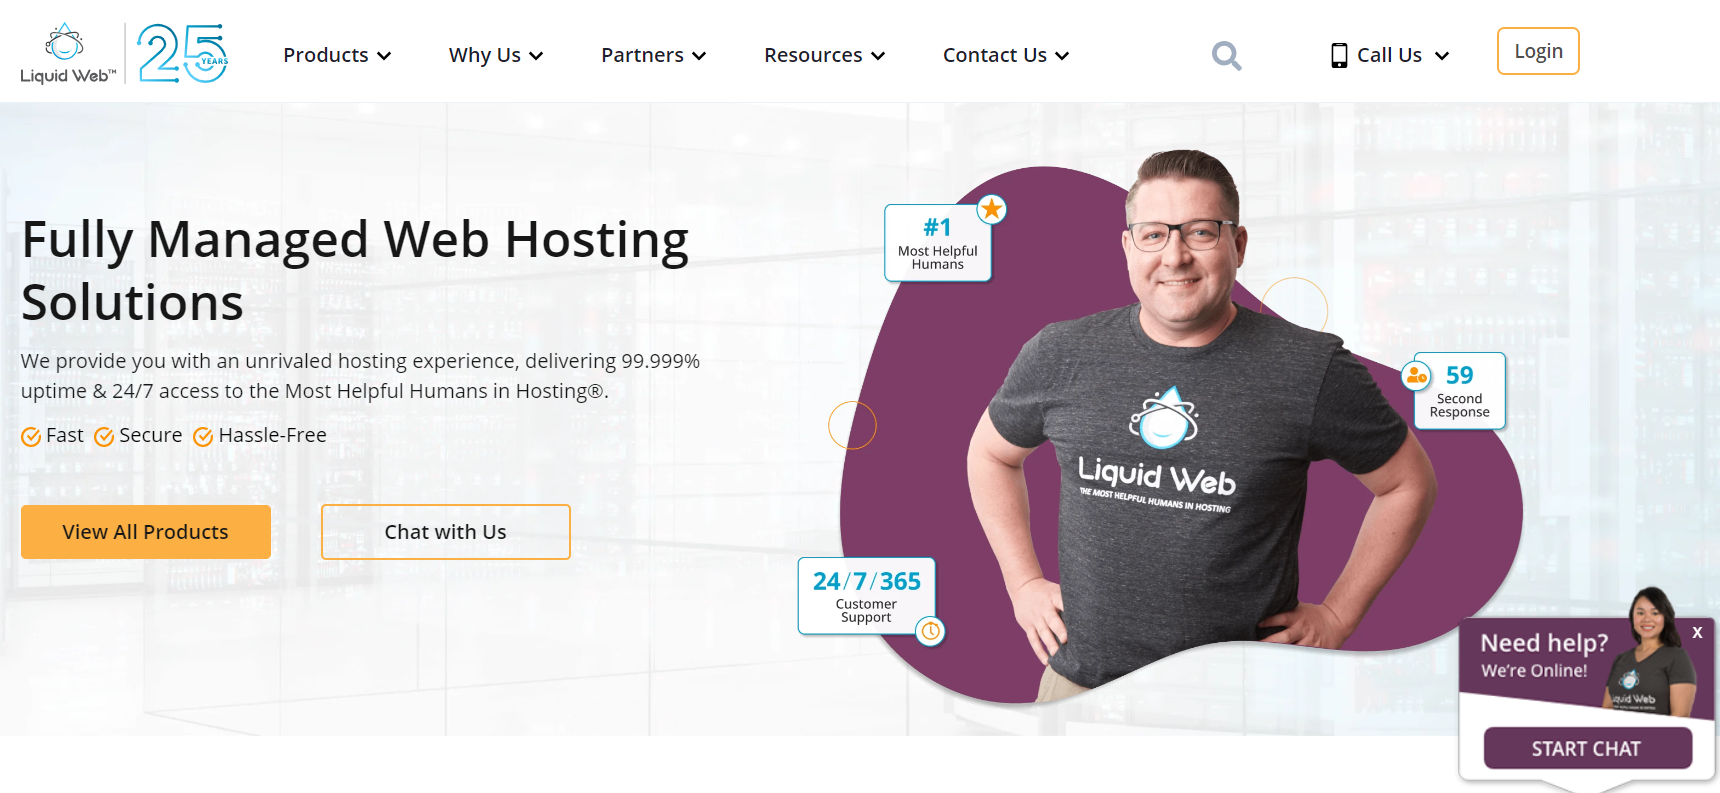Click the person icon on 59 Second card

[x=1416, y=376]
